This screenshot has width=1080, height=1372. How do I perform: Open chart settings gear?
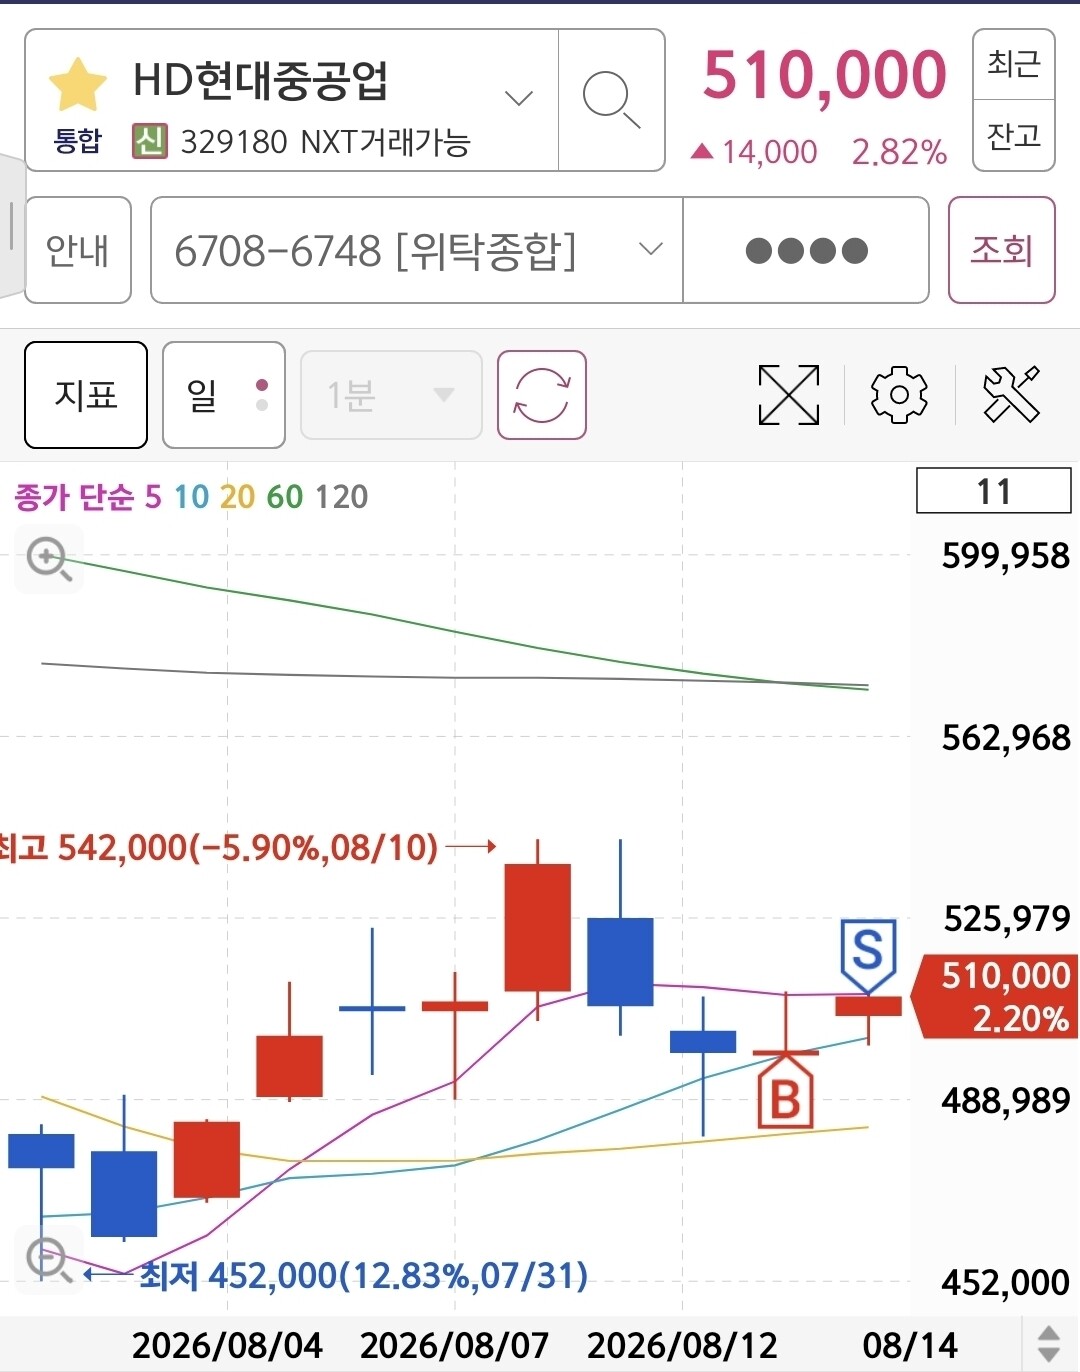pos(899,395)
